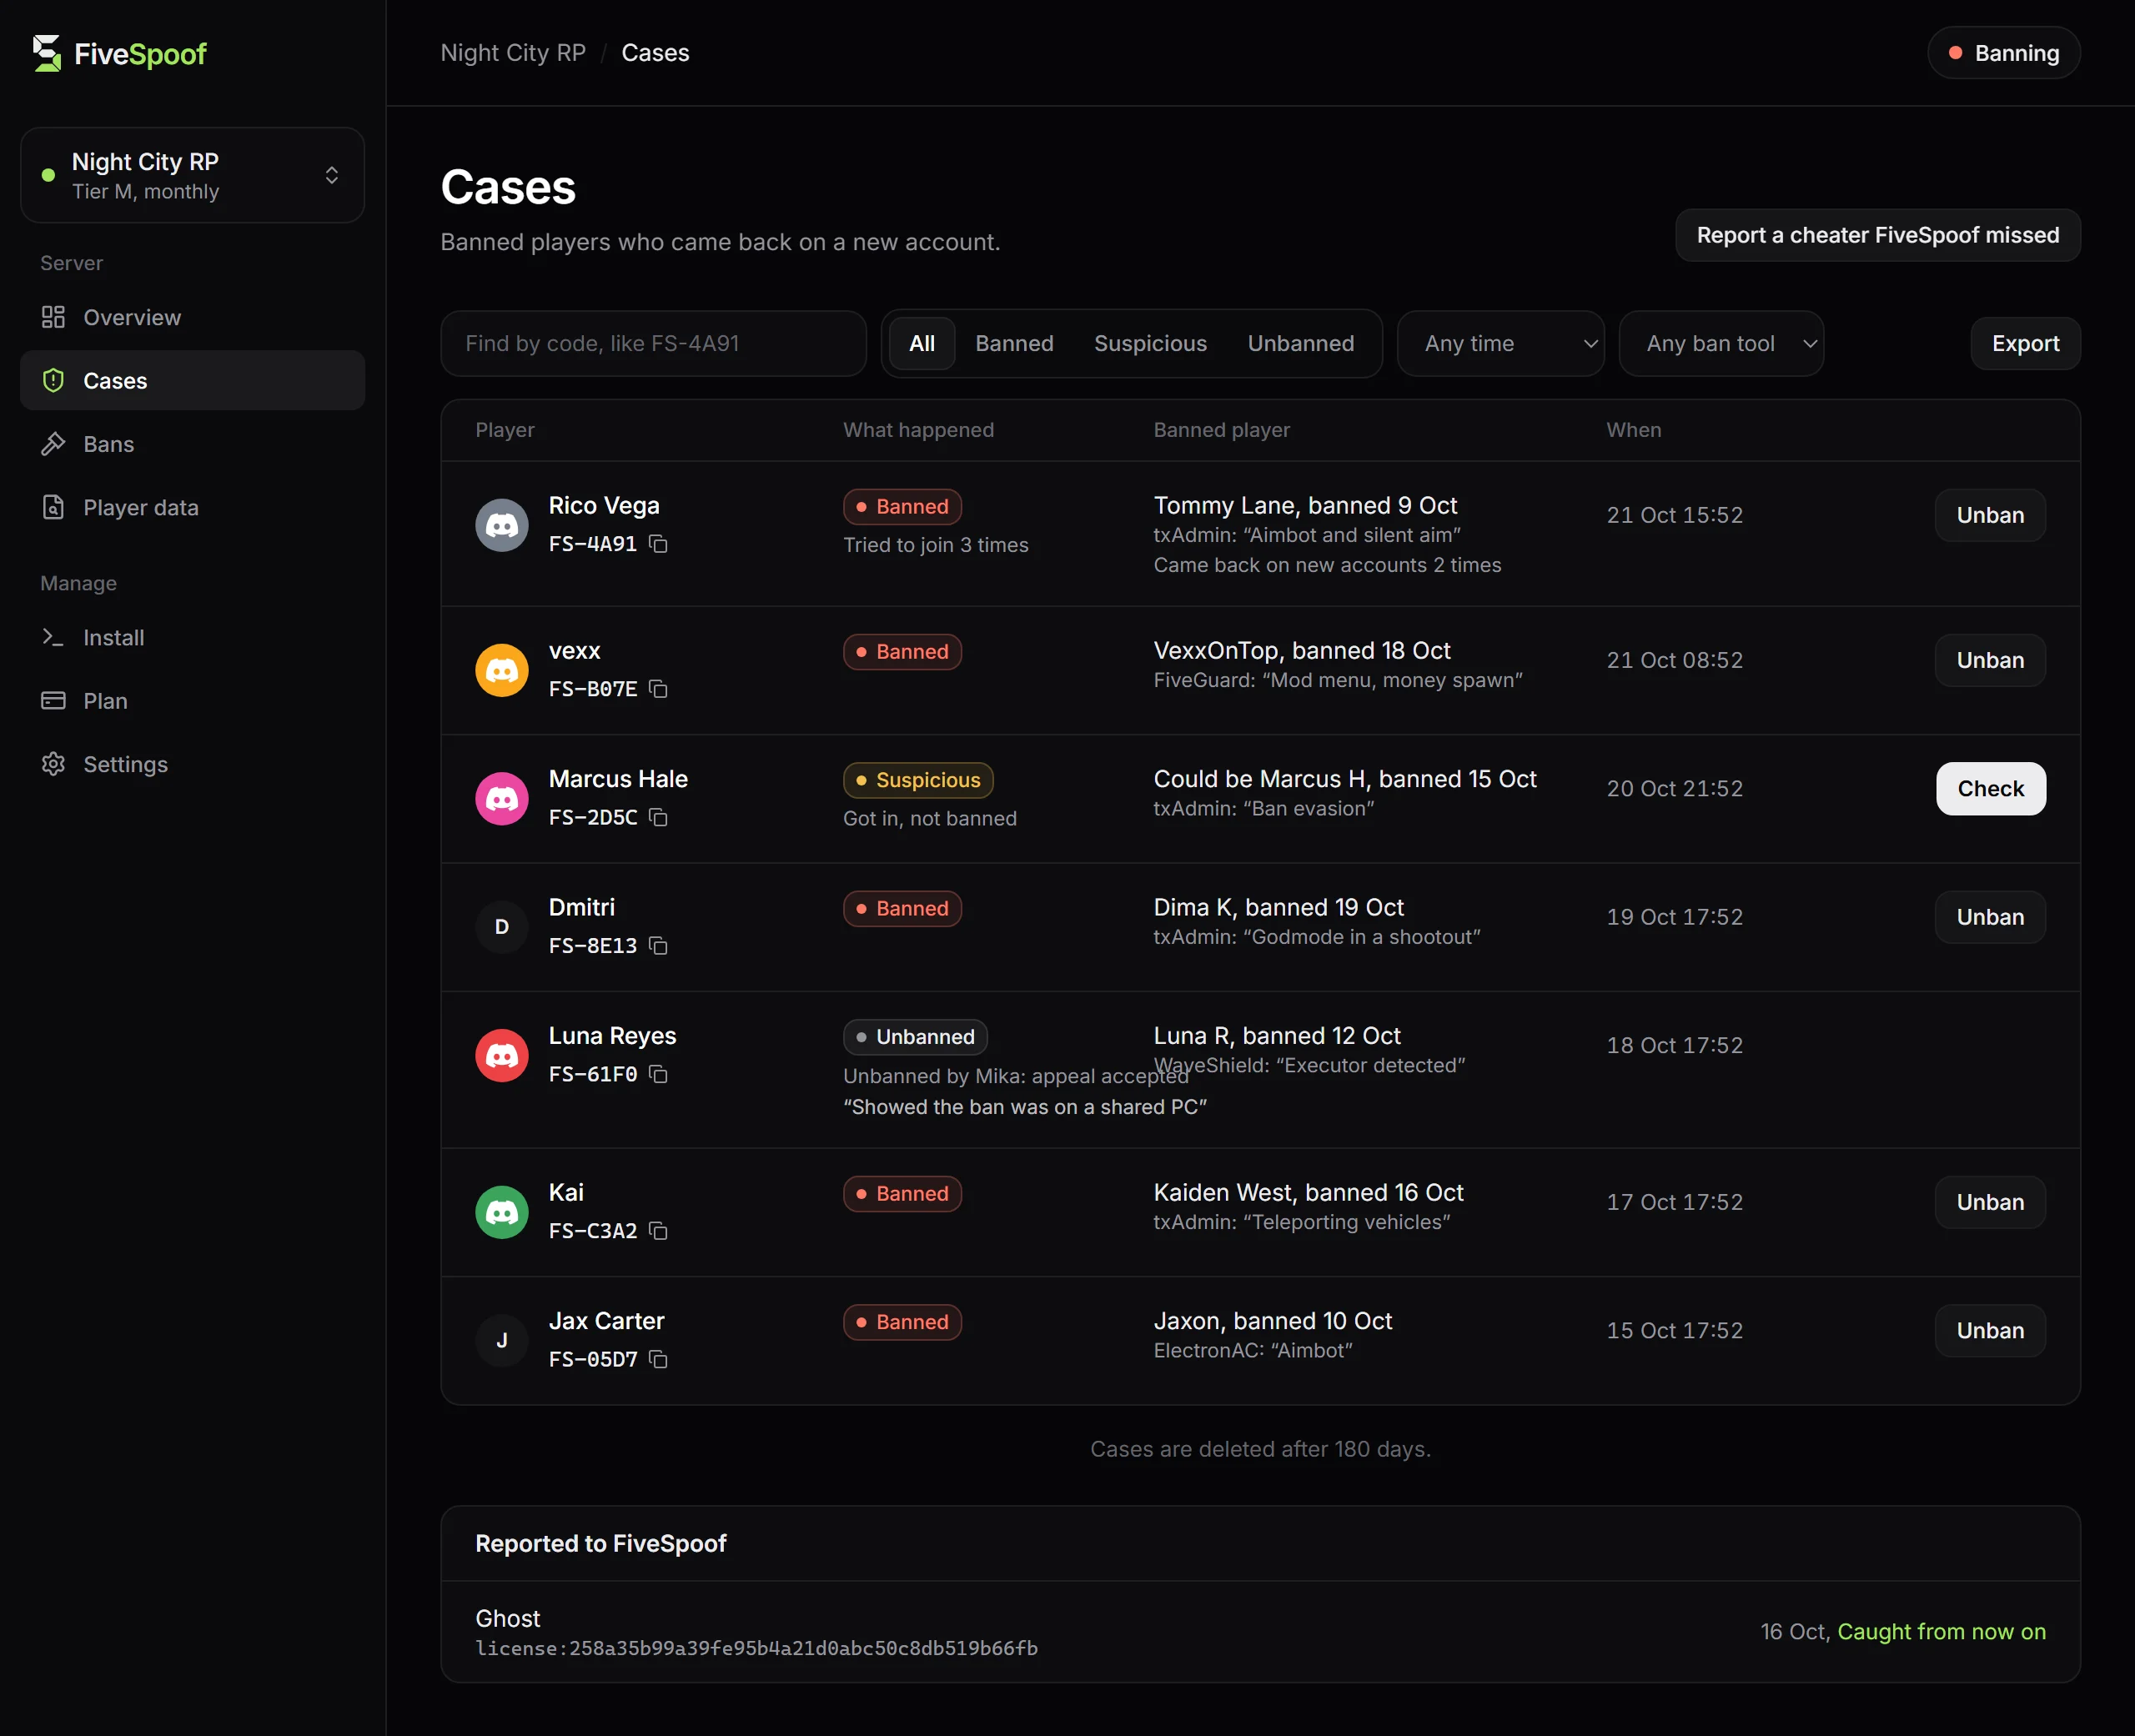
Task: Click the Ghost reported license string
Action: [757, 1648]
